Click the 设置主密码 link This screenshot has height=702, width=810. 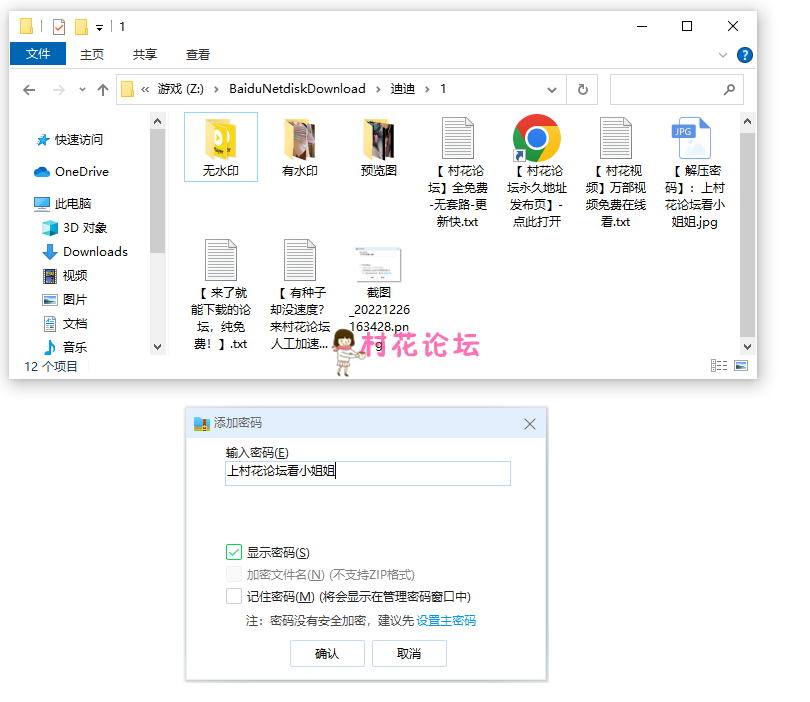[446, 621]
